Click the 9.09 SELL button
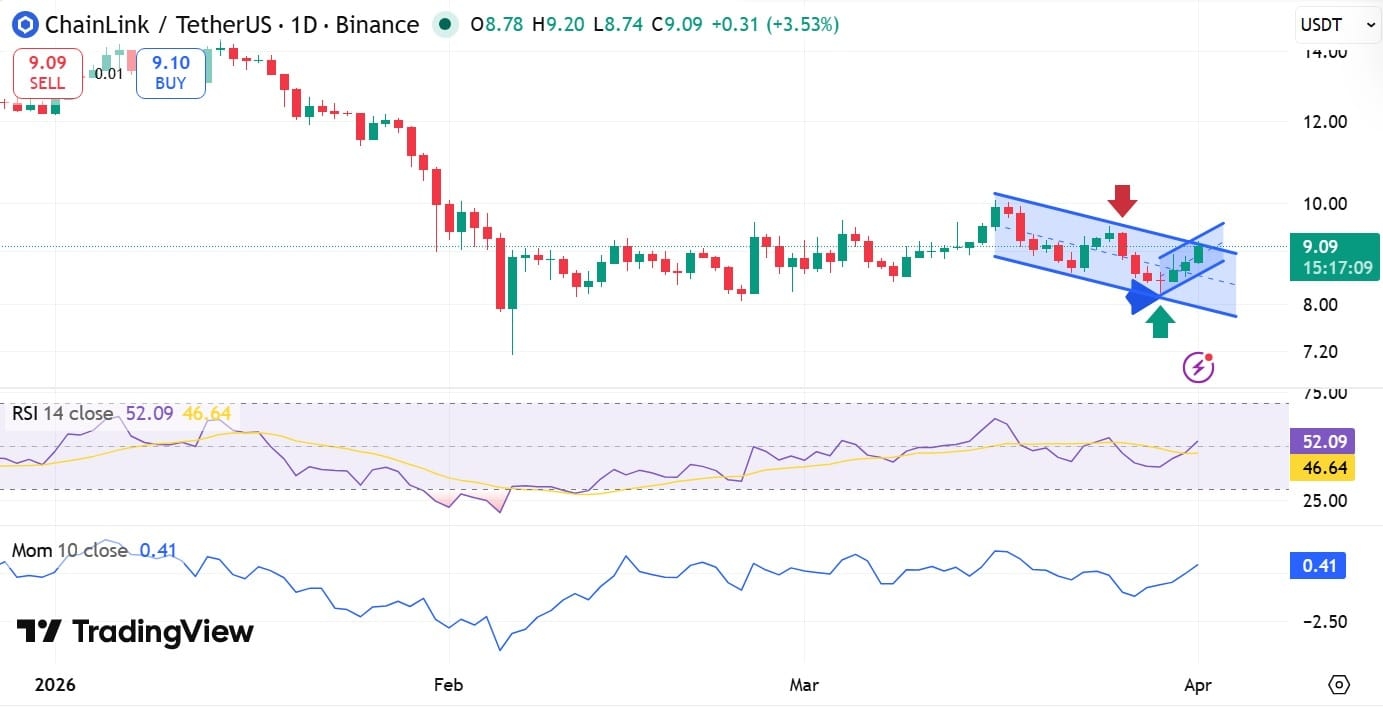This screenshot has width=1383, height=709. 46,72
